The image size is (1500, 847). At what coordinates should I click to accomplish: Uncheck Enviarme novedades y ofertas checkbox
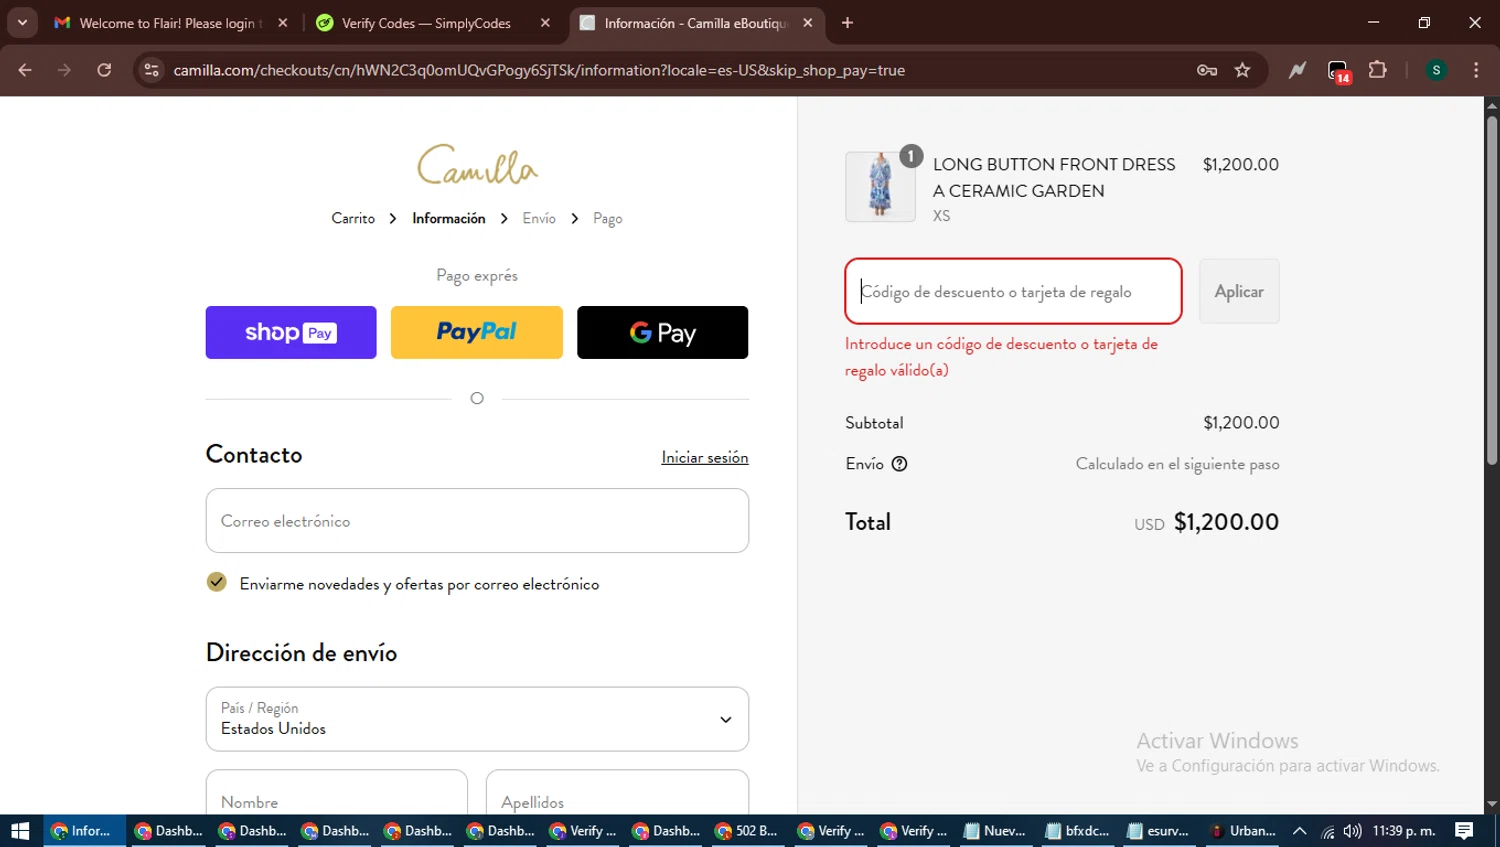pyautogui.click(x=216, y=582)
